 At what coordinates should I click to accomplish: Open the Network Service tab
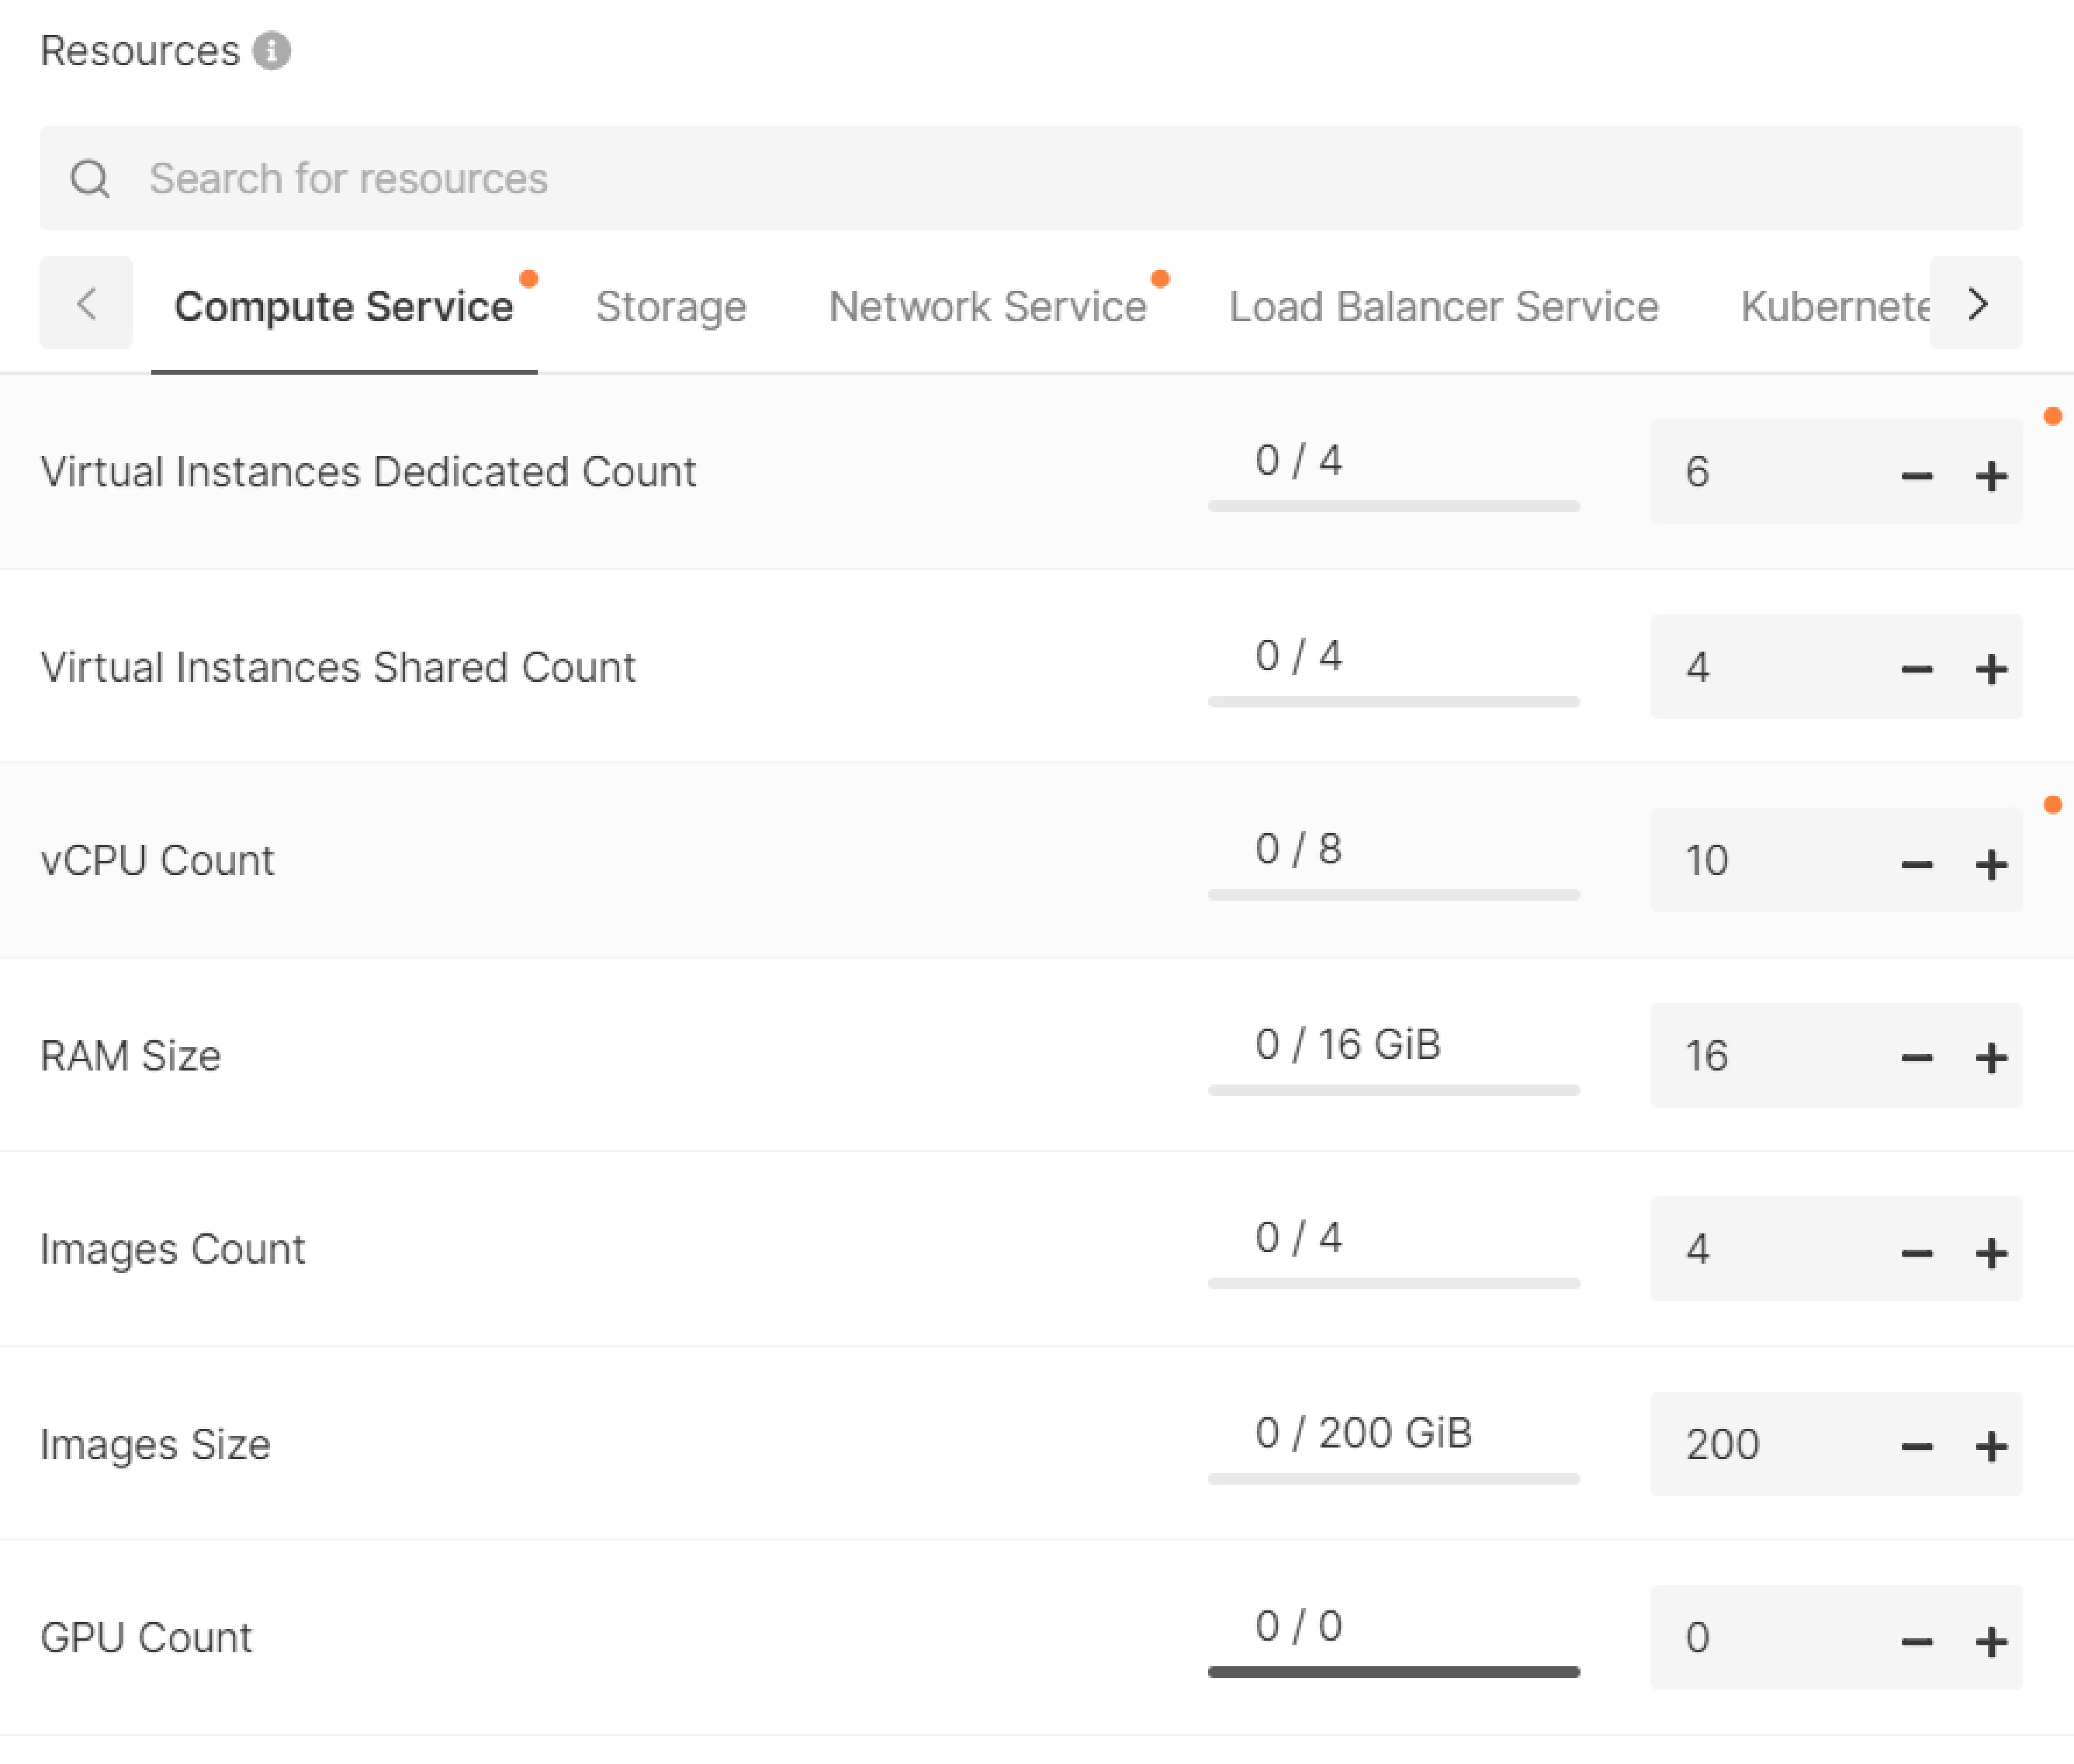pyautogui.click(x=988, y=307)
